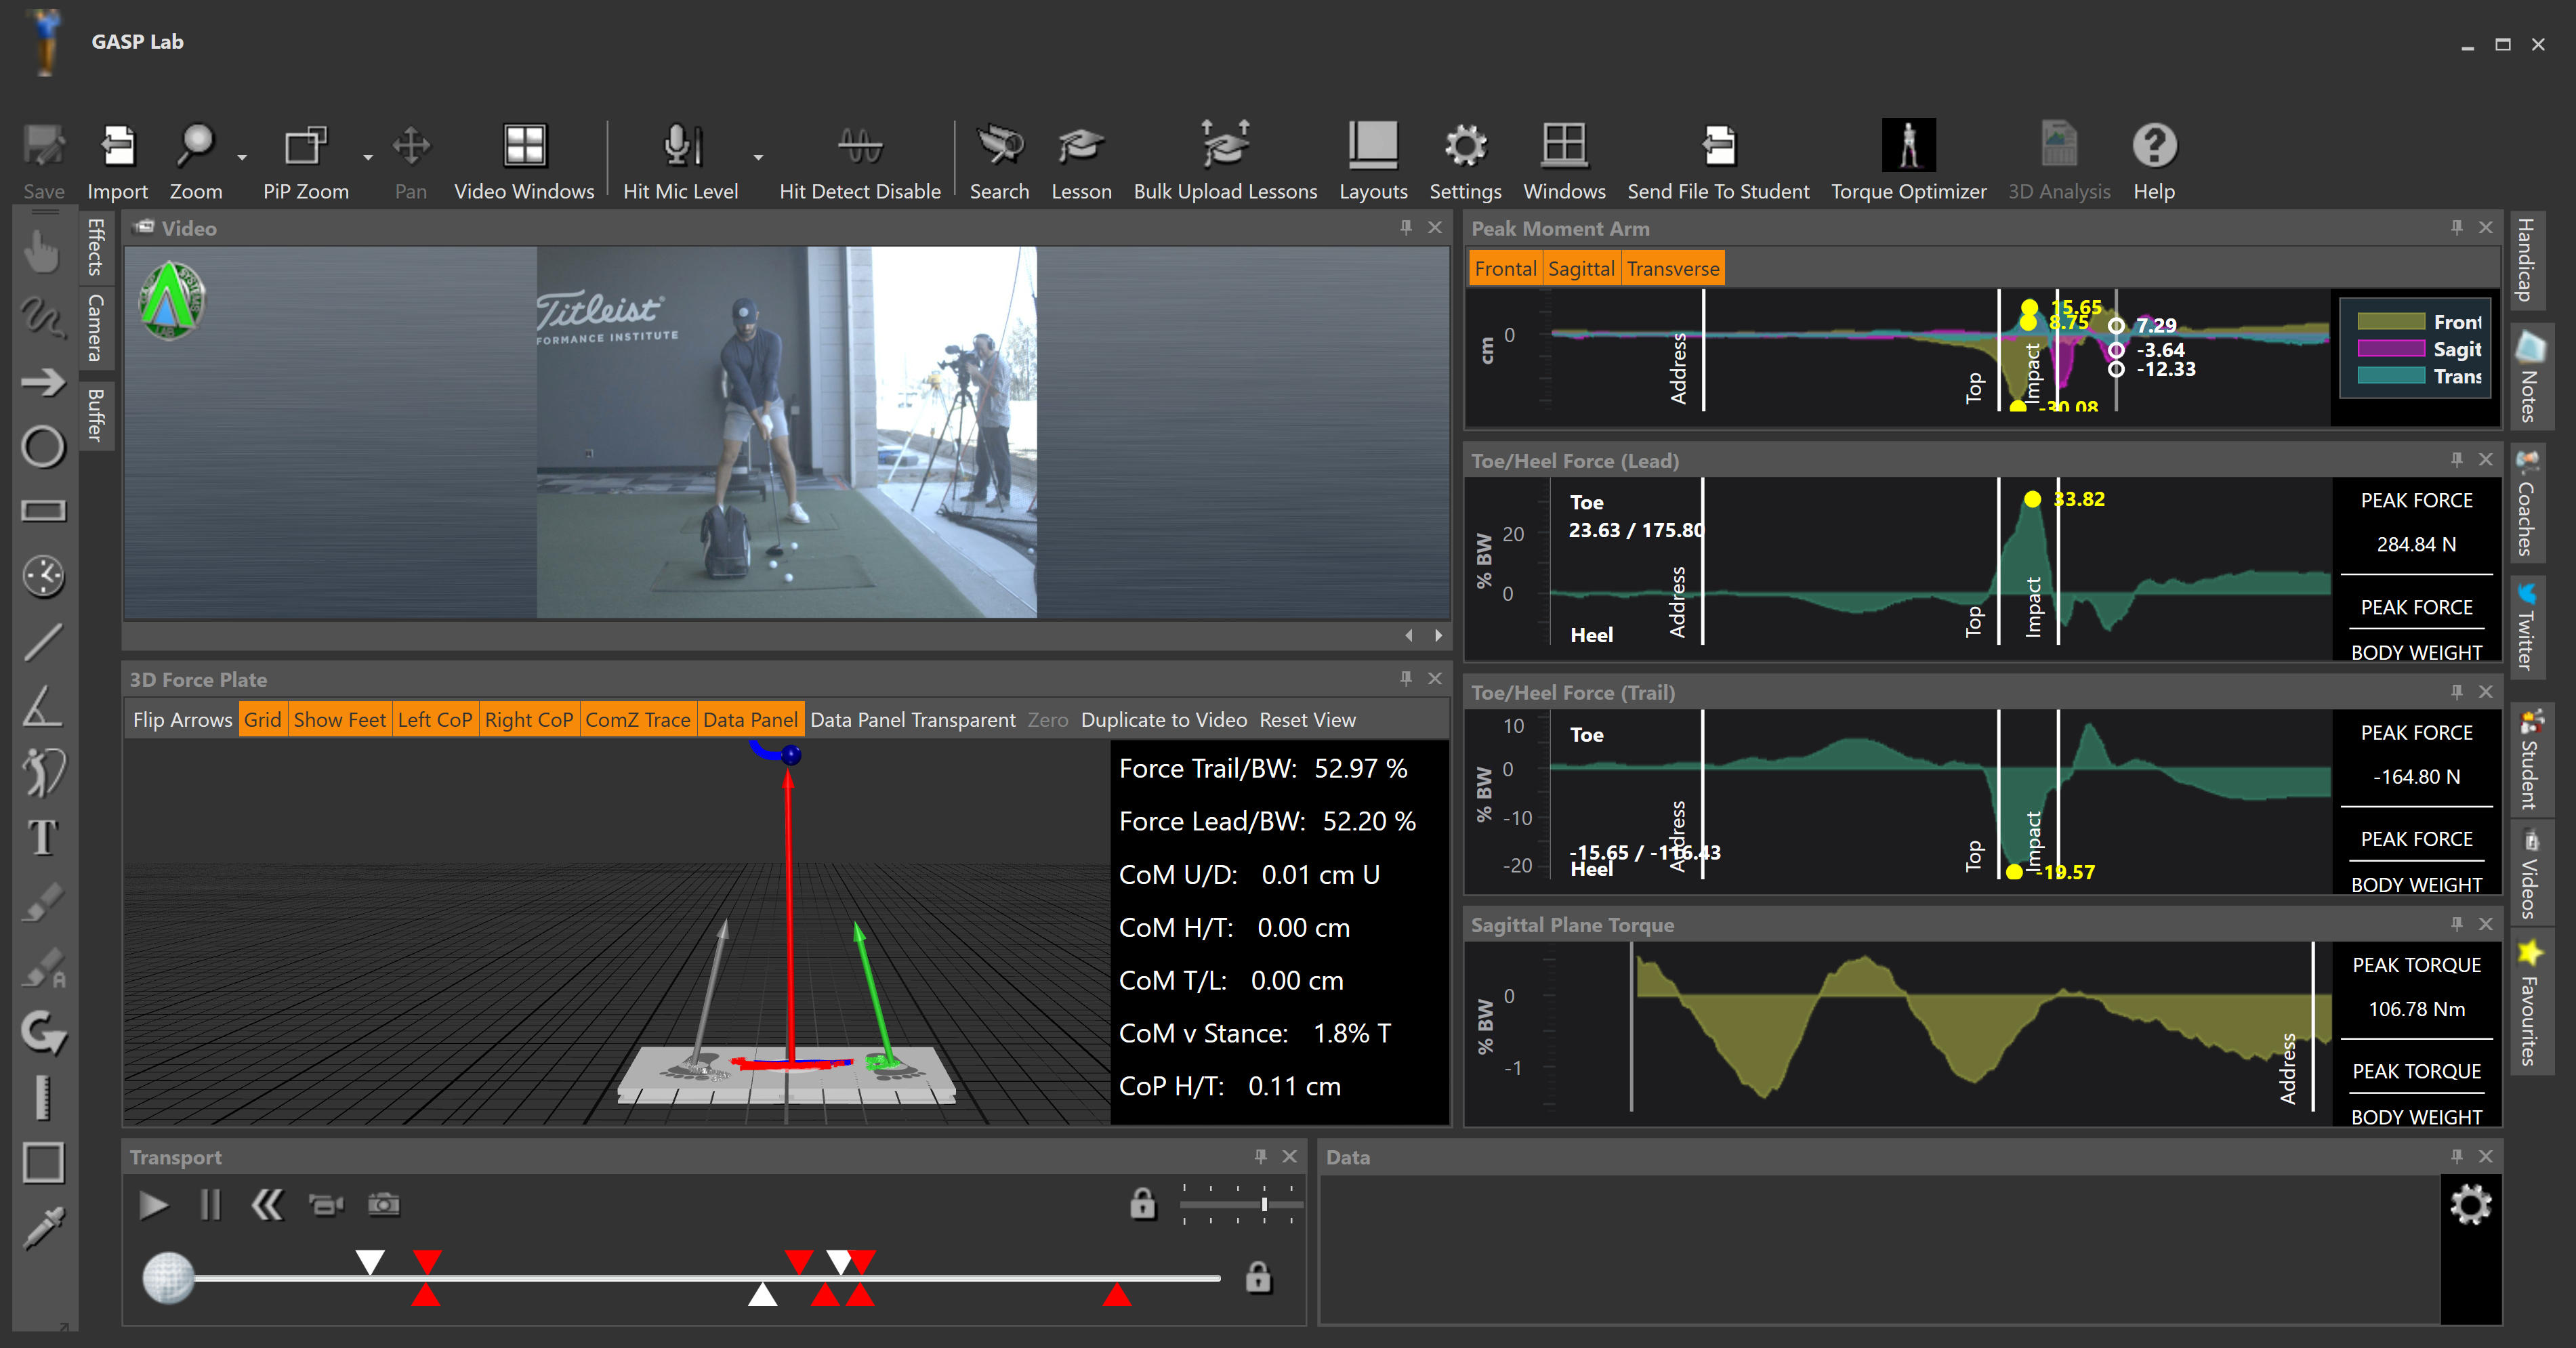Select the angle measurement tool
The image size is (2576, 1348).
[x=43, y=707]
